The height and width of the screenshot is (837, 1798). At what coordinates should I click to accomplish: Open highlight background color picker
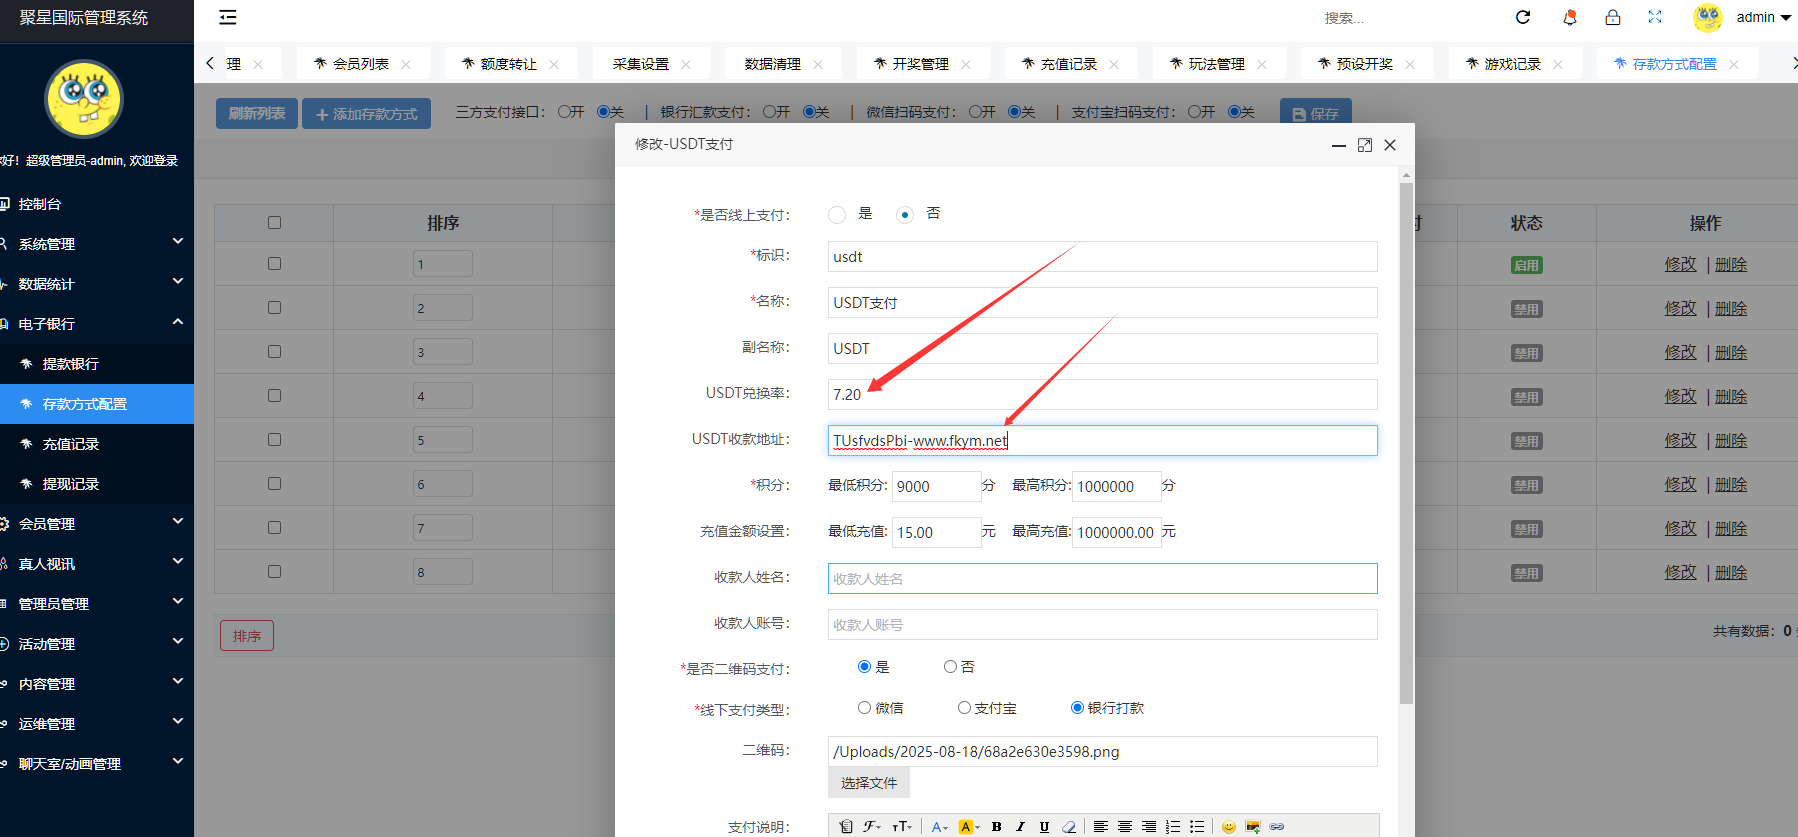tap(969, 827)
